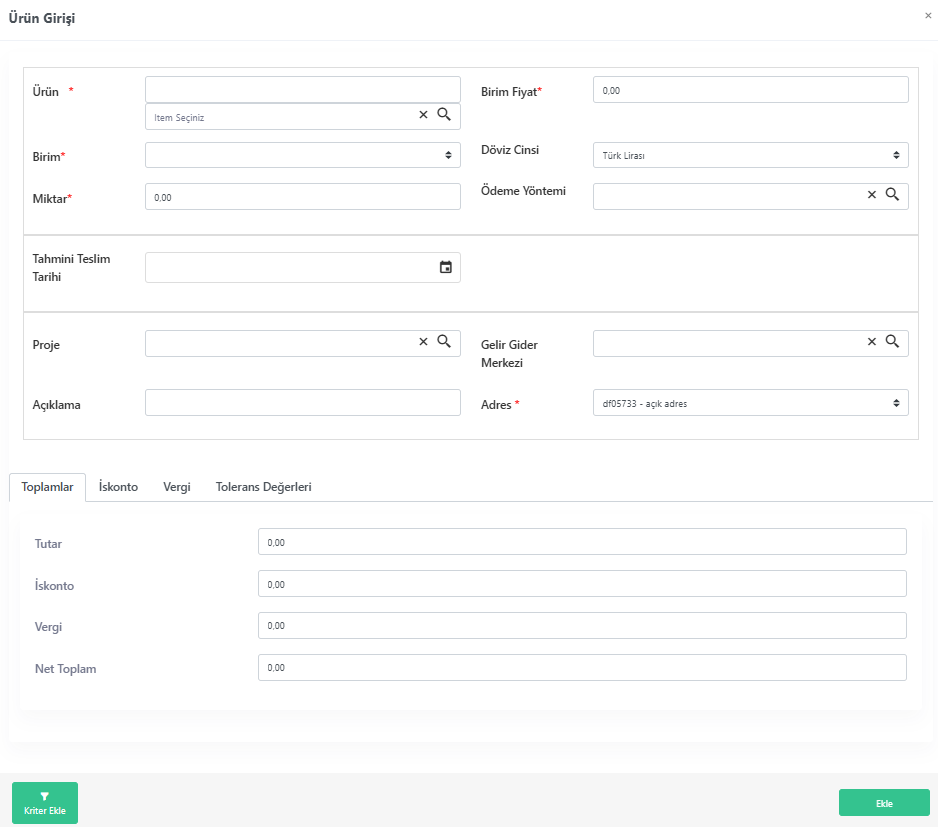
Task: Focus the Miktar input field
Action: (x=303, y=197)
